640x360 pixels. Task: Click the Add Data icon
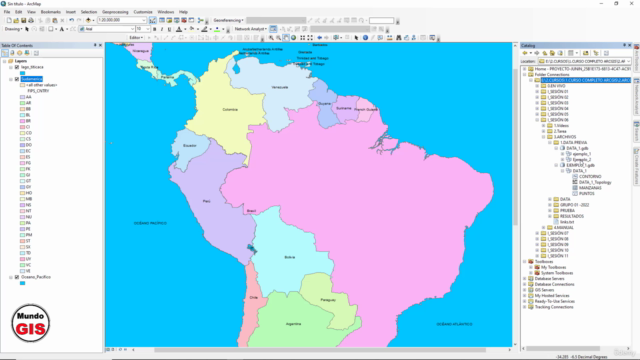pos(88,20)
